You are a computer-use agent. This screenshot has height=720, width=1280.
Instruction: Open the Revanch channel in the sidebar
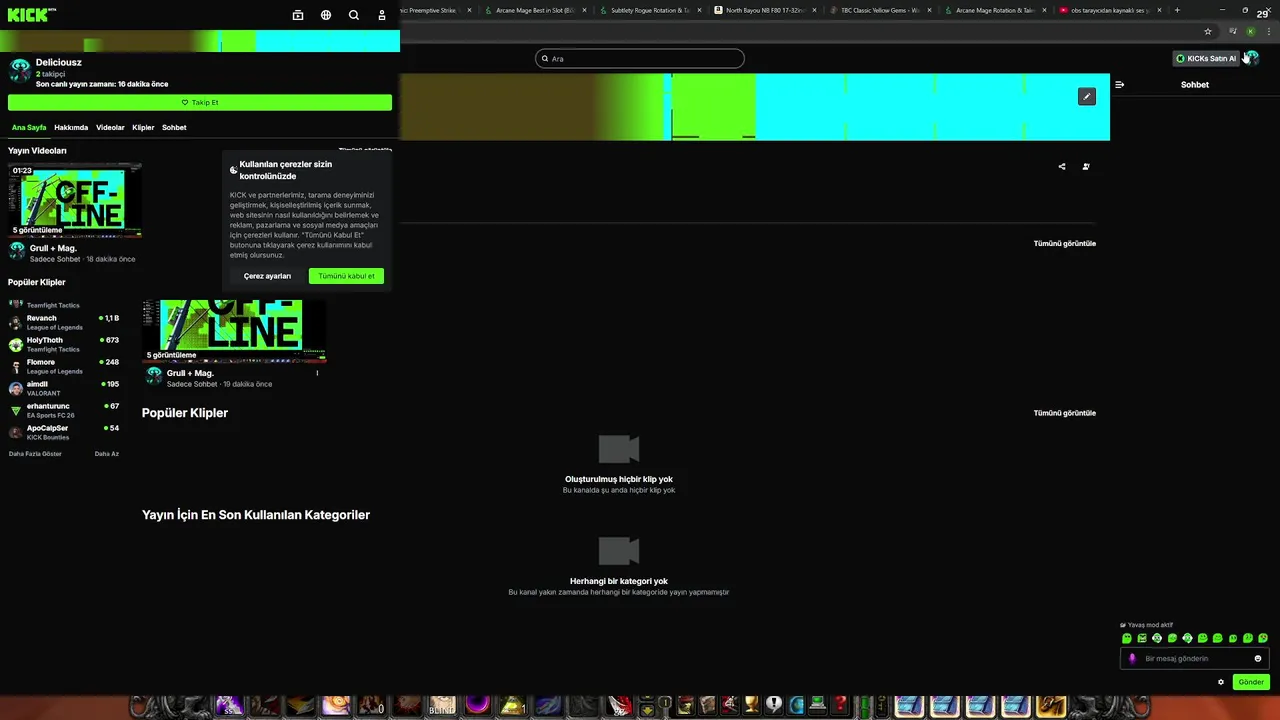pyautogui.click(x=64, y=322)
